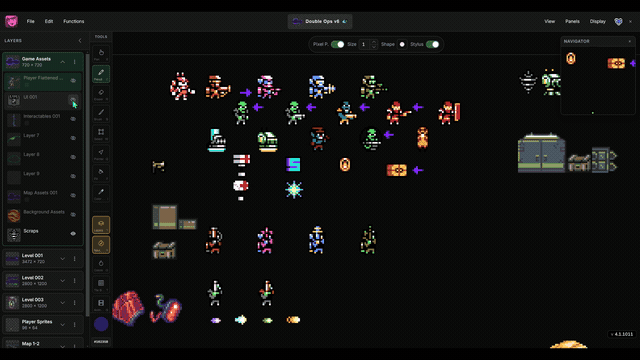The width and height of the screenshot is (640, 360).
Task: Open the Tile tool button
Action: click(x=101, y=284)
